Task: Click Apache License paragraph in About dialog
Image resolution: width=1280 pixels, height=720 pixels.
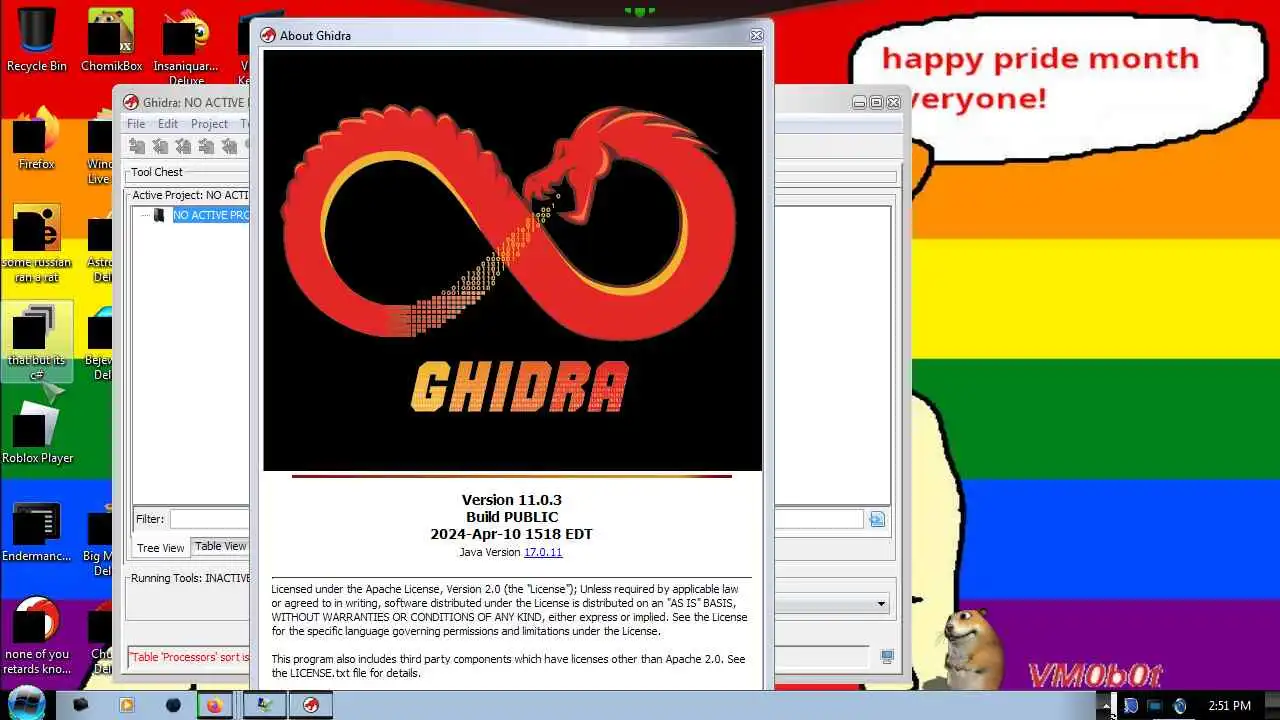Action: pos(509,610)
